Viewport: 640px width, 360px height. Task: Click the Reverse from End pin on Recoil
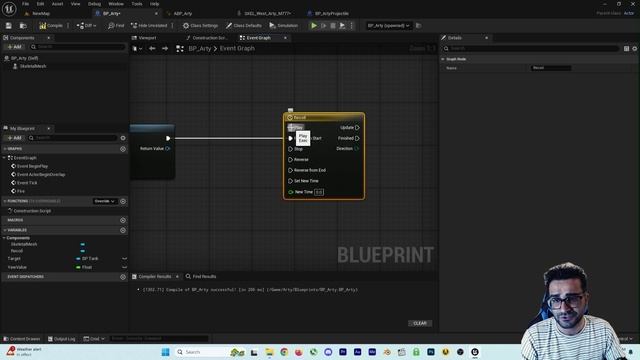[x=291, y=170]
